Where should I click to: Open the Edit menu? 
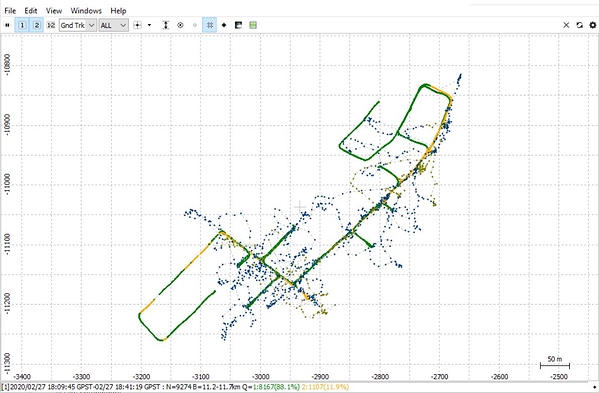[x=31, y=11]
